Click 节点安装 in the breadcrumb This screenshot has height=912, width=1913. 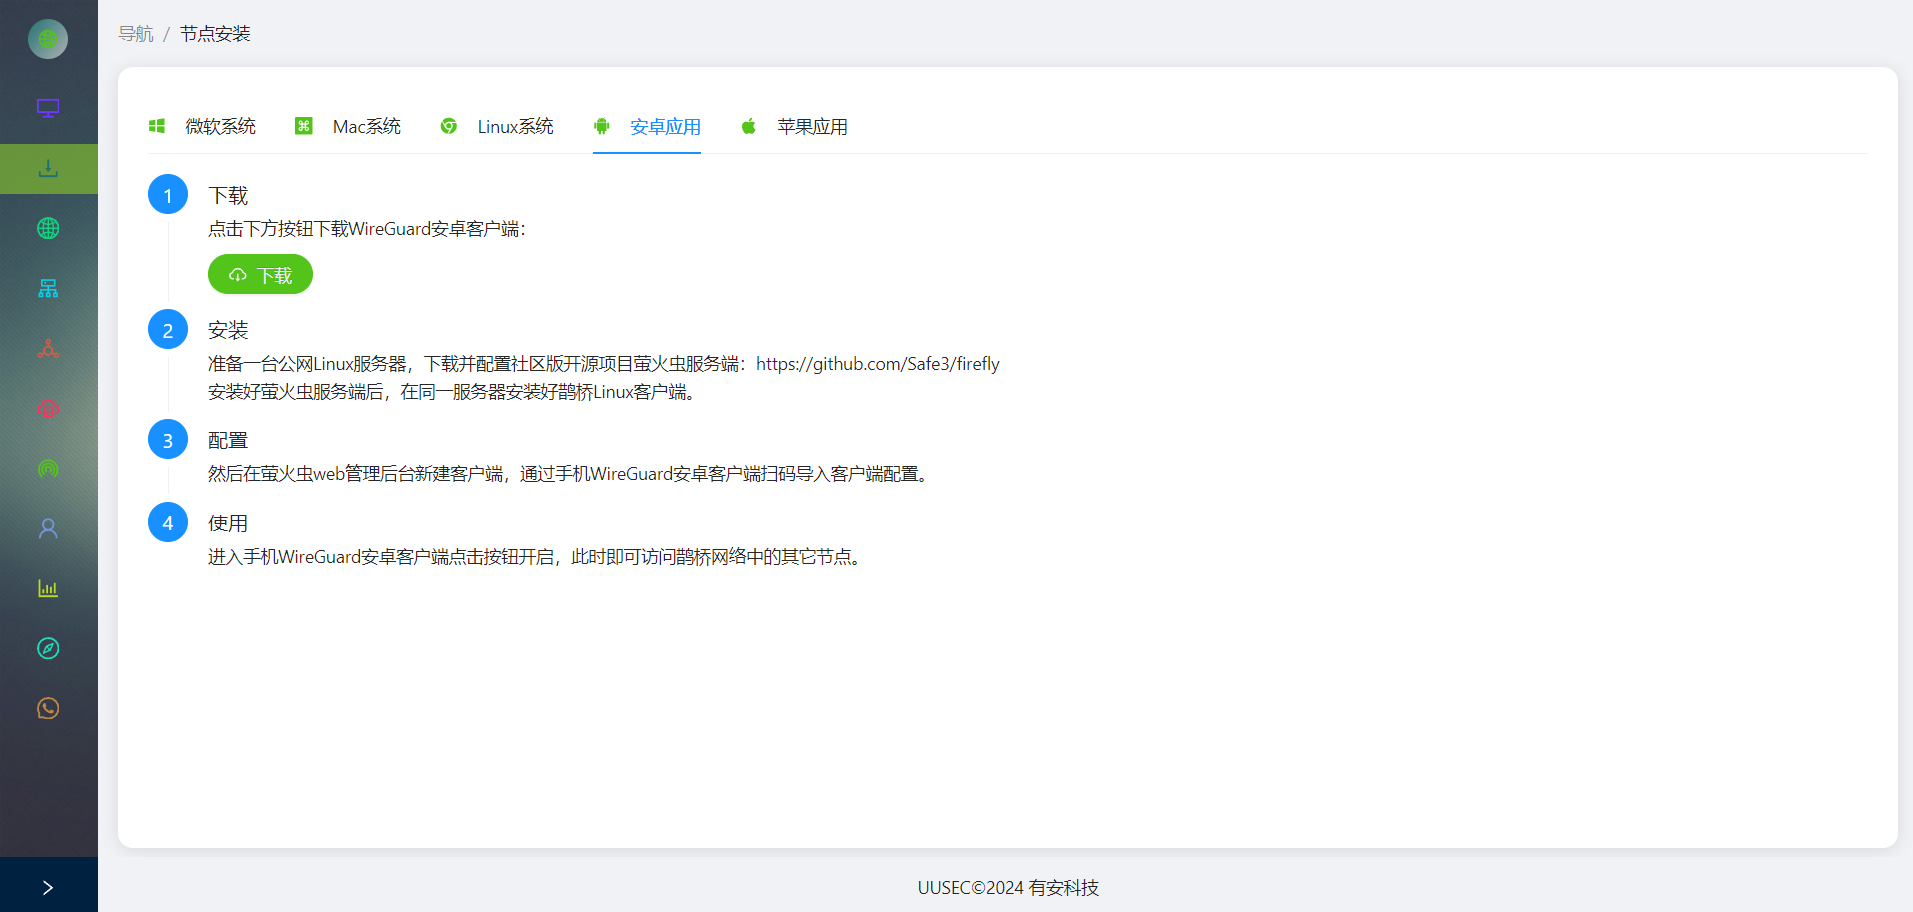[215, 34]
